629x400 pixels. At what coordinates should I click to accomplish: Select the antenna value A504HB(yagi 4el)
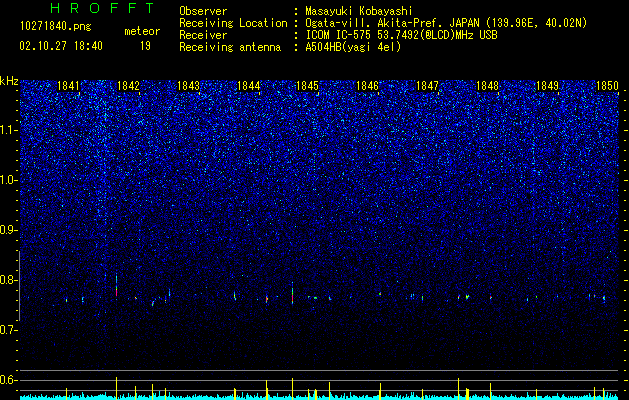pyautogui.click(x=353, y=47)
